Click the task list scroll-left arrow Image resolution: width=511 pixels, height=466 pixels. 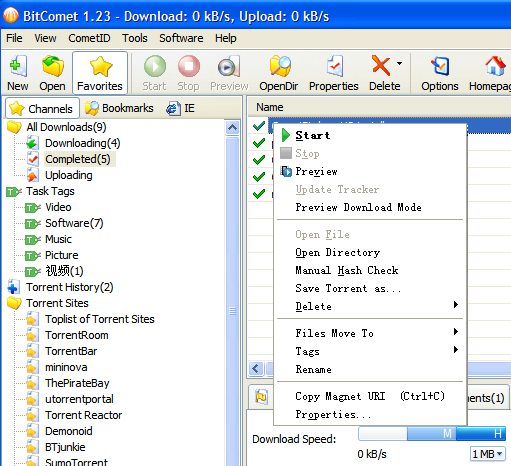click(x=256, y=369)
